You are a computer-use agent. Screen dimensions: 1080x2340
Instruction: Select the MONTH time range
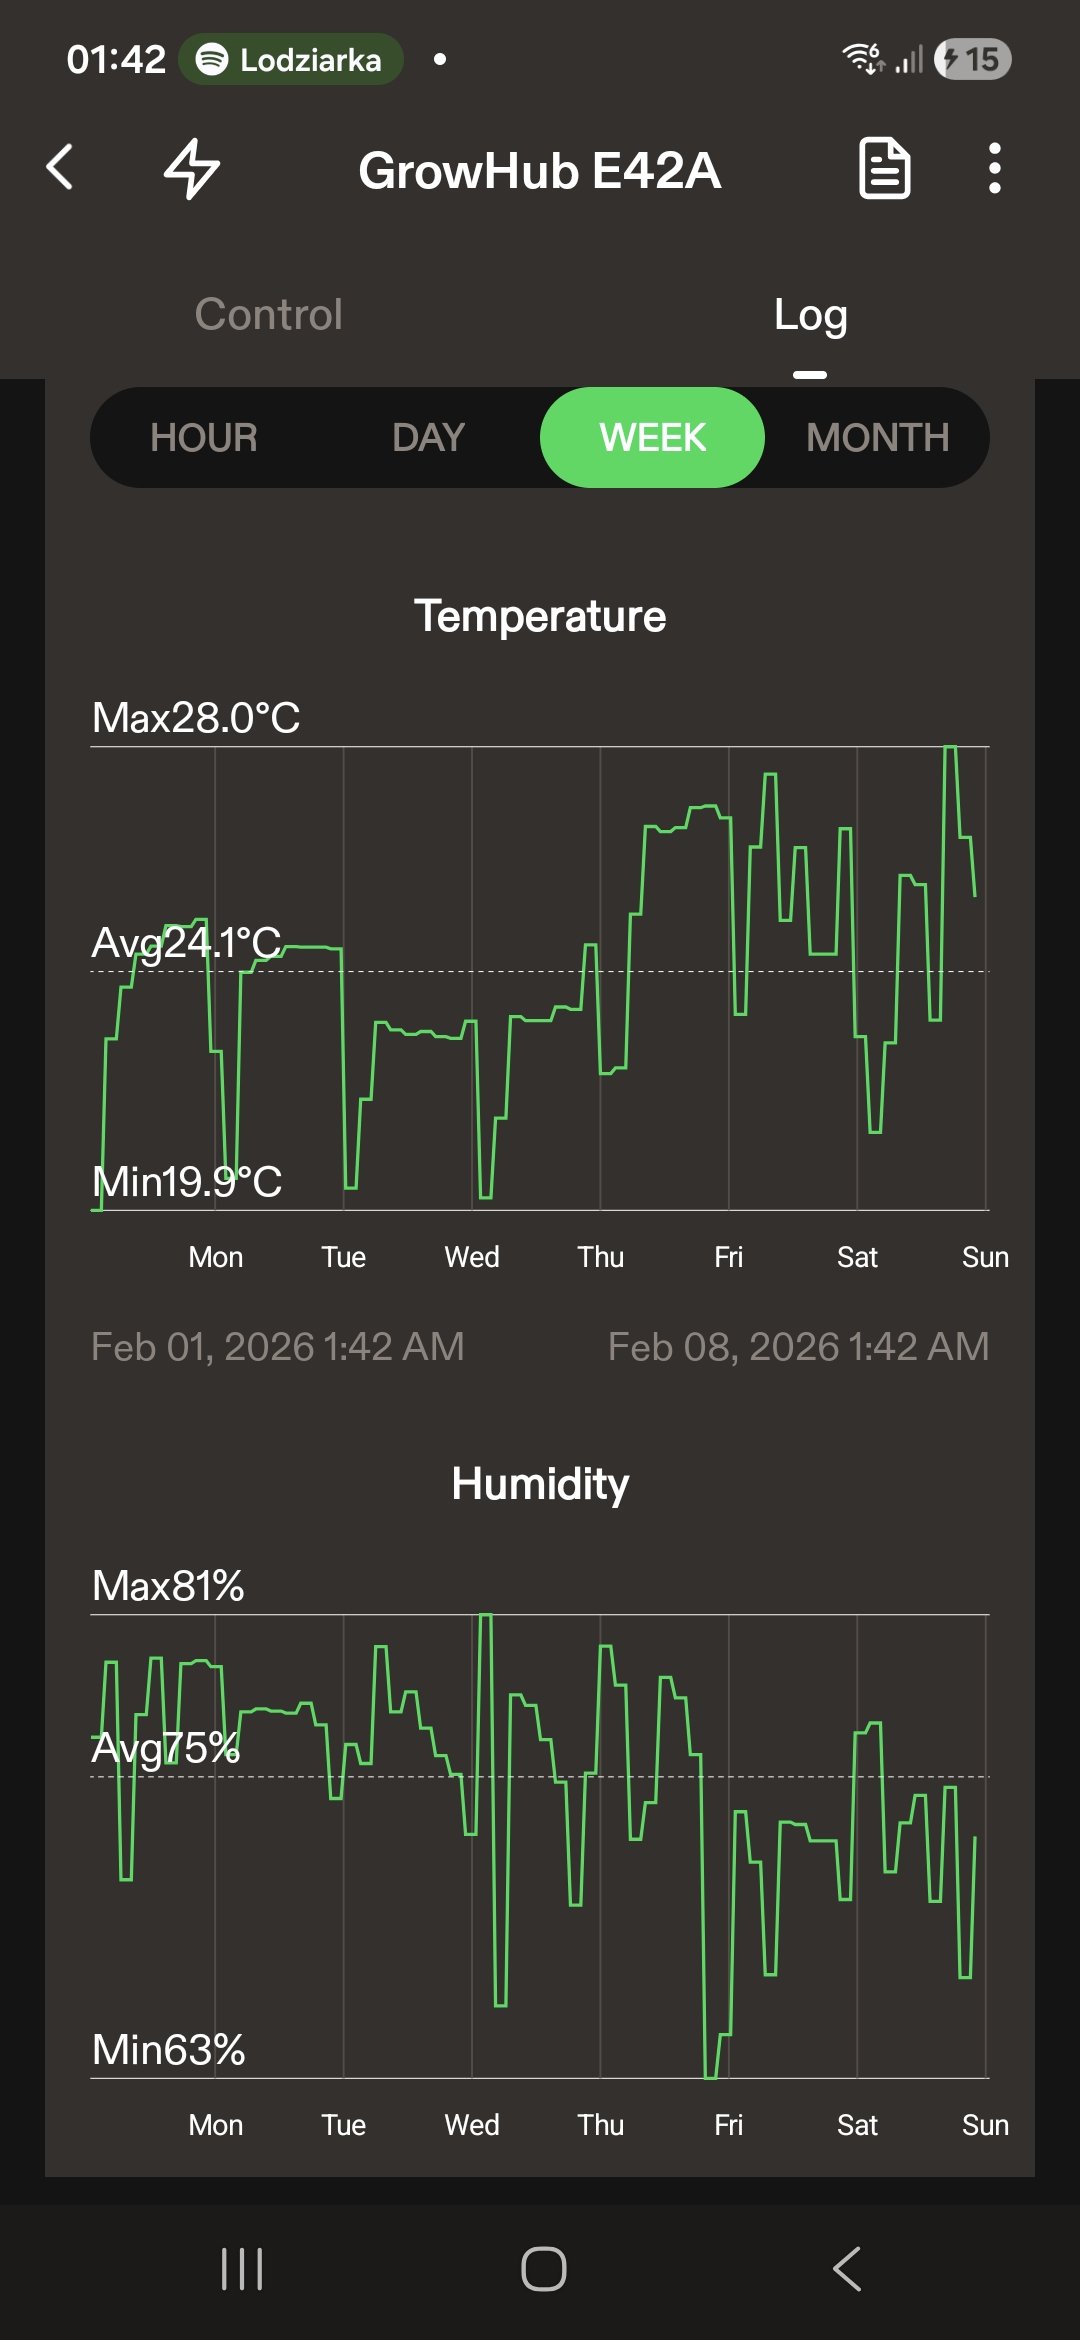tap(877, 438)
